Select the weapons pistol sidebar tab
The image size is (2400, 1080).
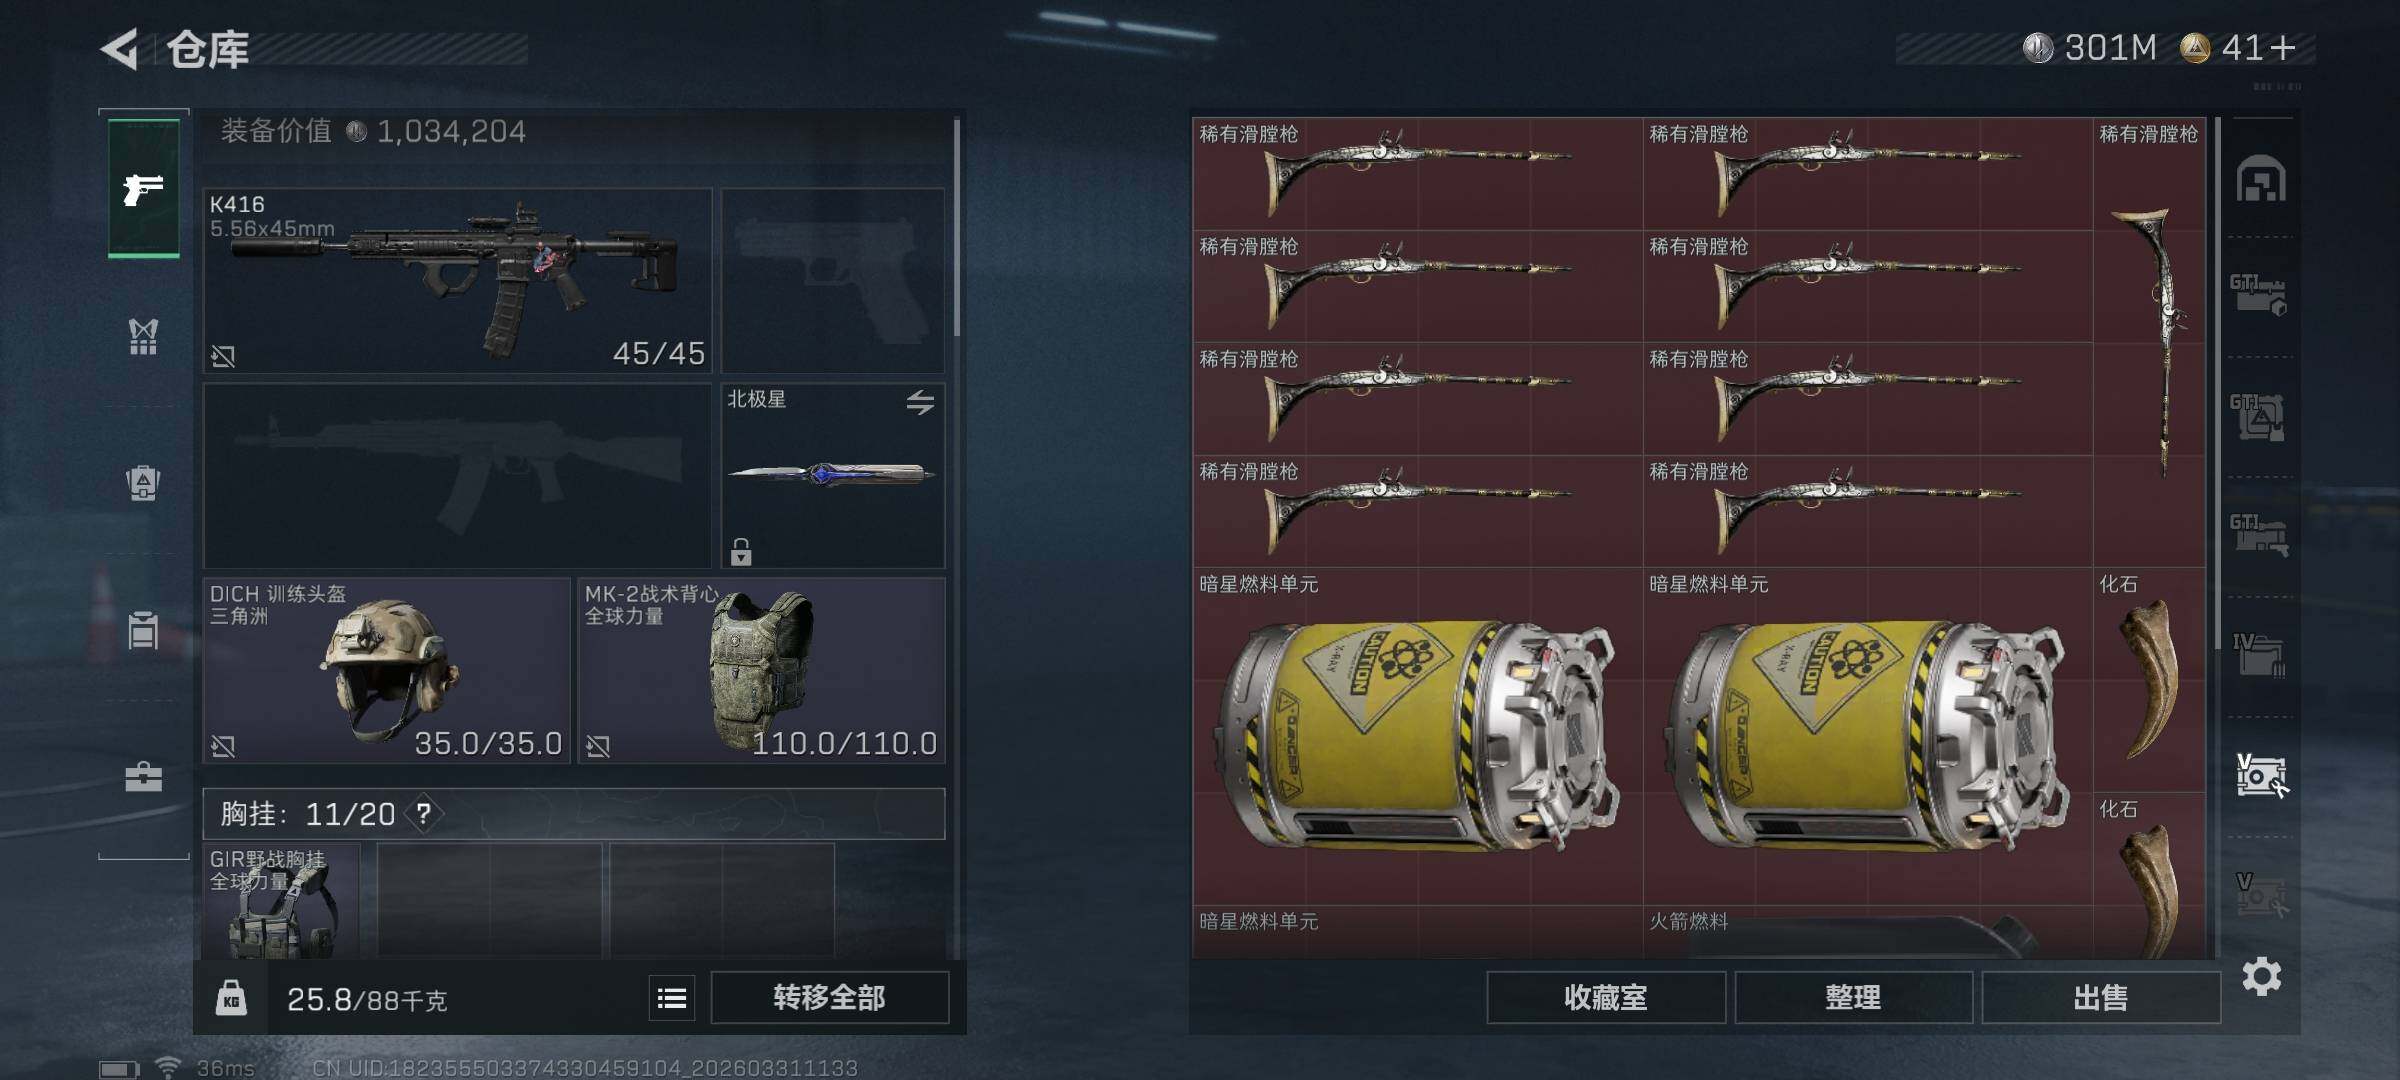143,187
